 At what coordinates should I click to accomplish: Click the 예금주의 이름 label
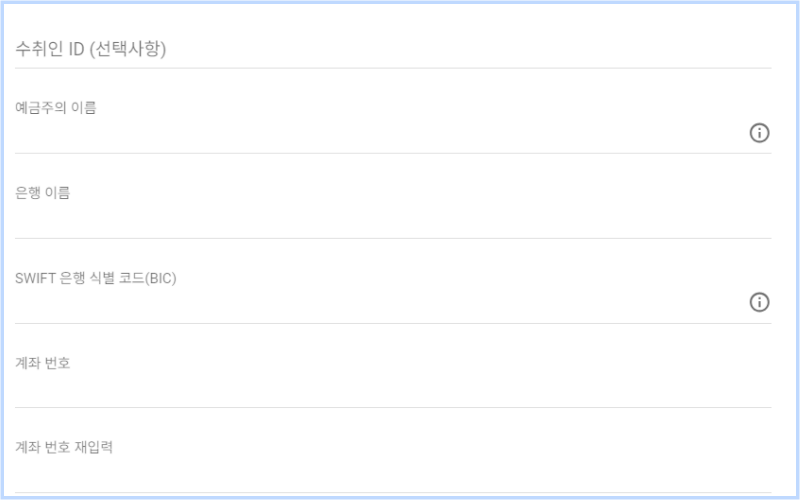56,108
